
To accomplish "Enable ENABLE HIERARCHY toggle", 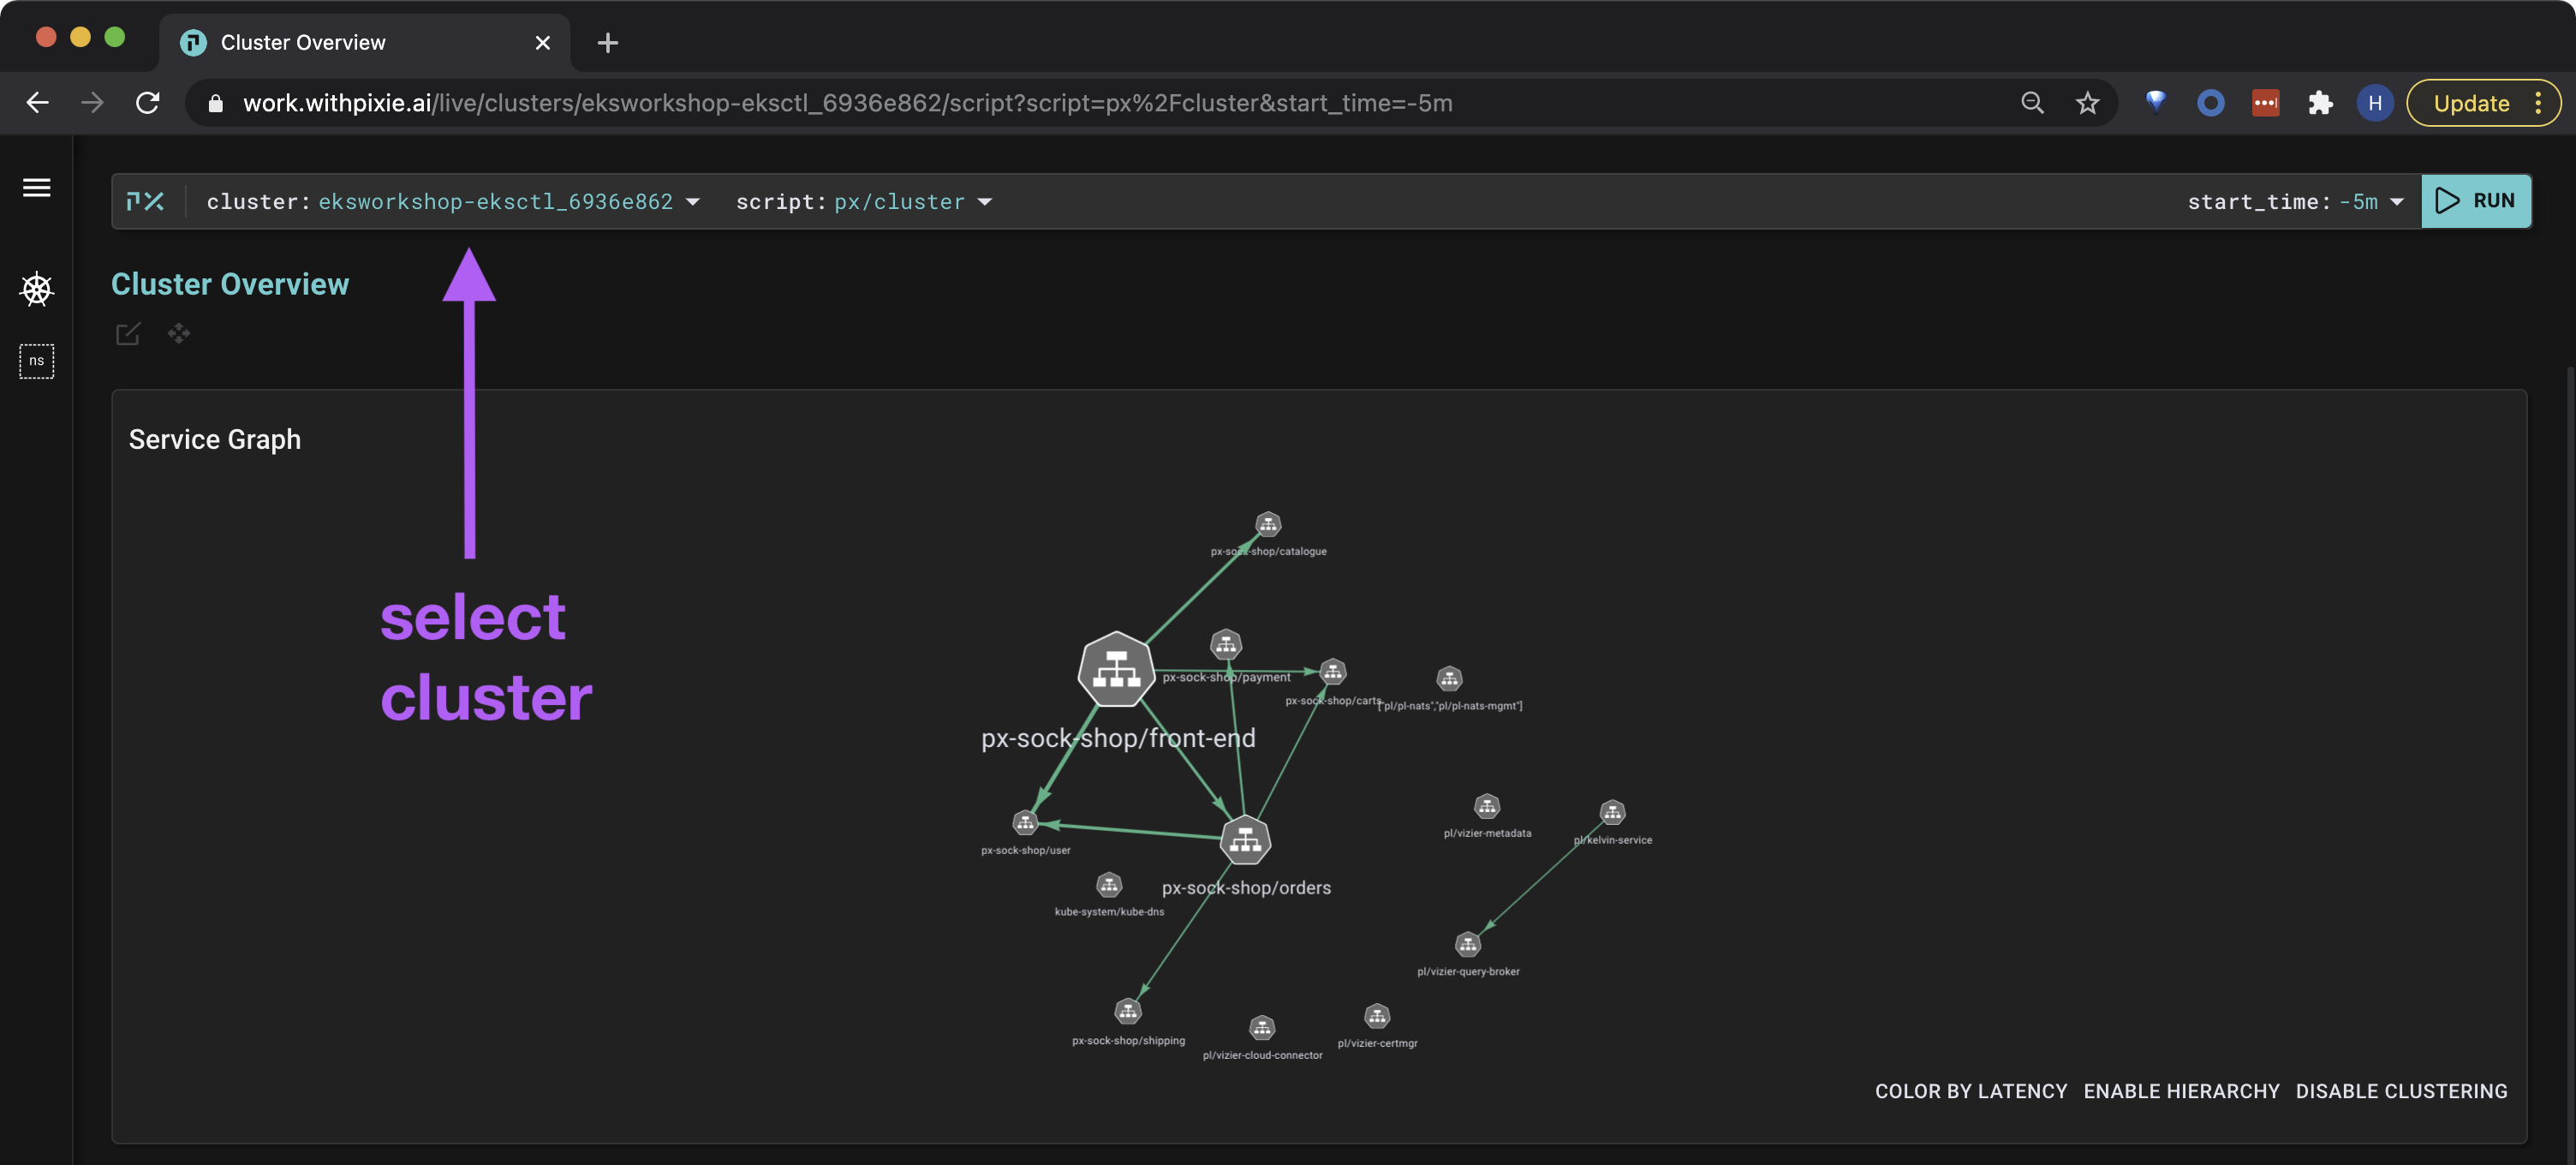I will click(2182, 1091).
